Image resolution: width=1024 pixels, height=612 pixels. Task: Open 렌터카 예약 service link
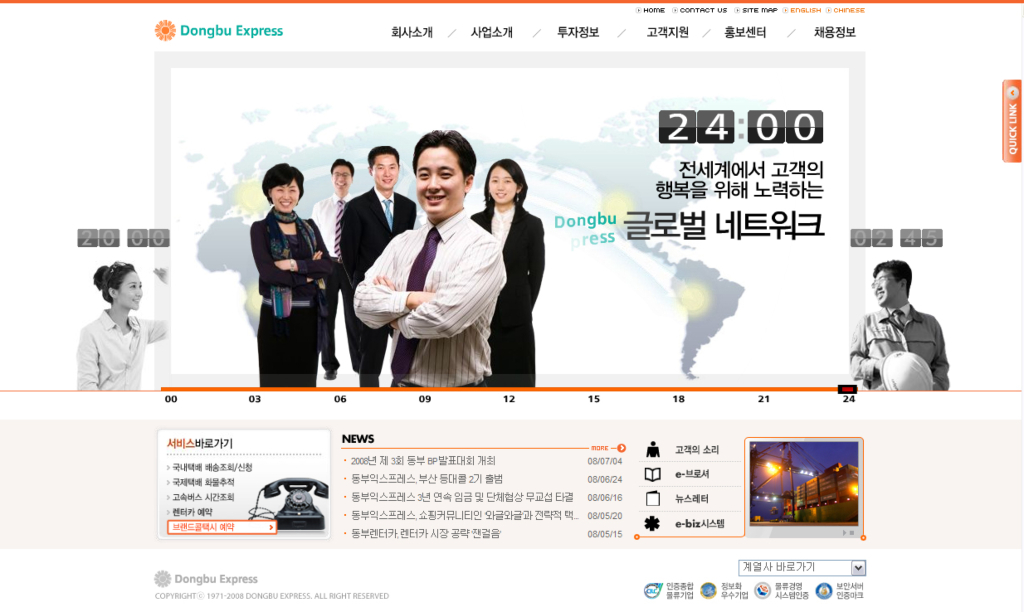pos(190,512)
